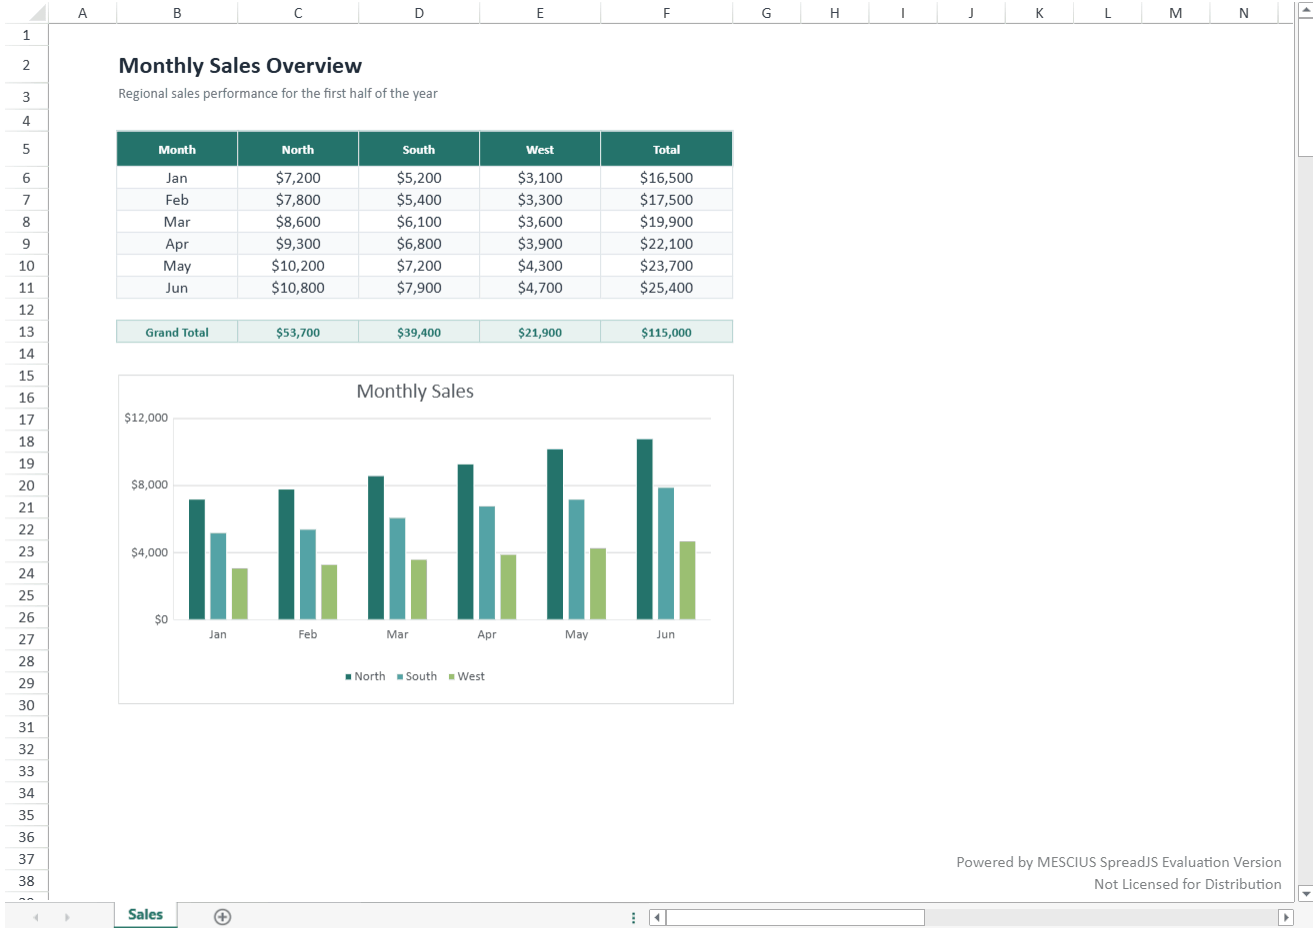Click the Regional sales performance subtitle
The image size is (1313, 928).
278,93
